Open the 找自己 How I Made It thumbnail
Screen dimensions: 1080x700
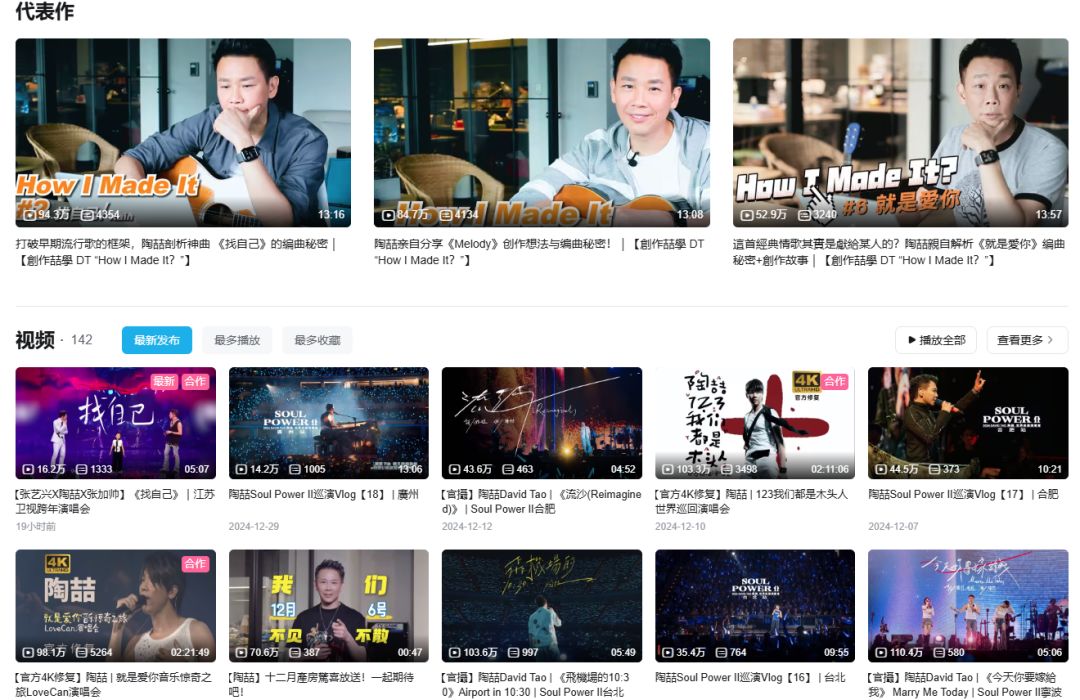coord(183,132)
